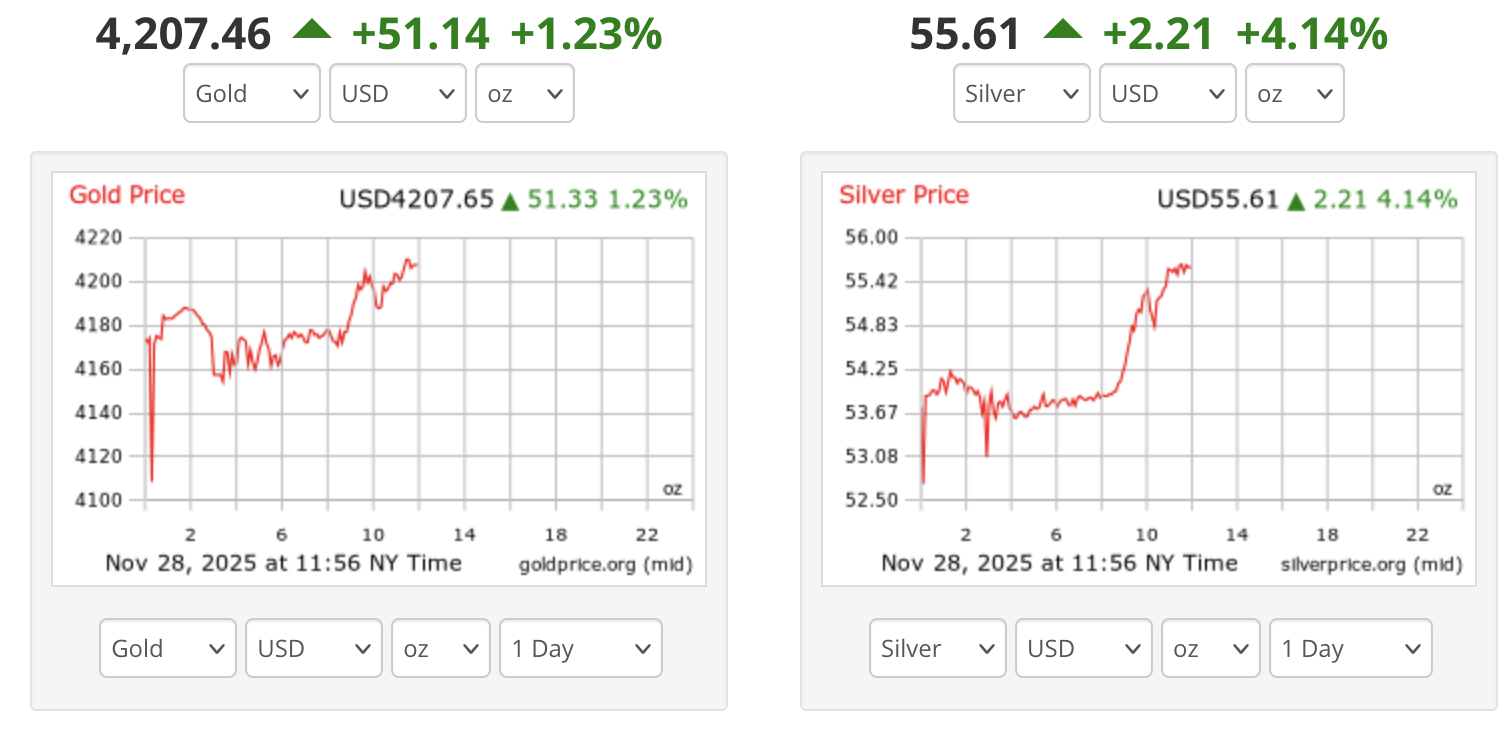Open the USD currency dropdown beside top Gold selector
1510x730 pixels.
tap(398, 94)
